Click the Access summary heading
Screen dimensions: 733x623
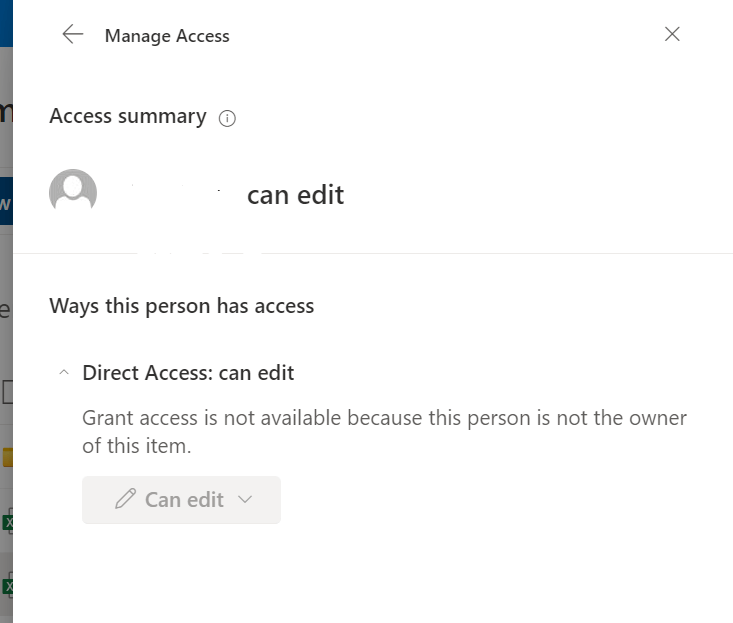pyautogui.click(x=127, y=116)
